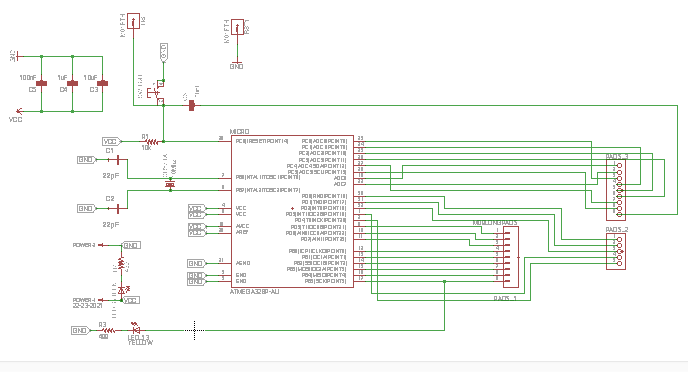Select the reset pushbutton switch symbol
The width and height of the screenshot is (688, 372).
pyautogui.click(x=157, y=93)
